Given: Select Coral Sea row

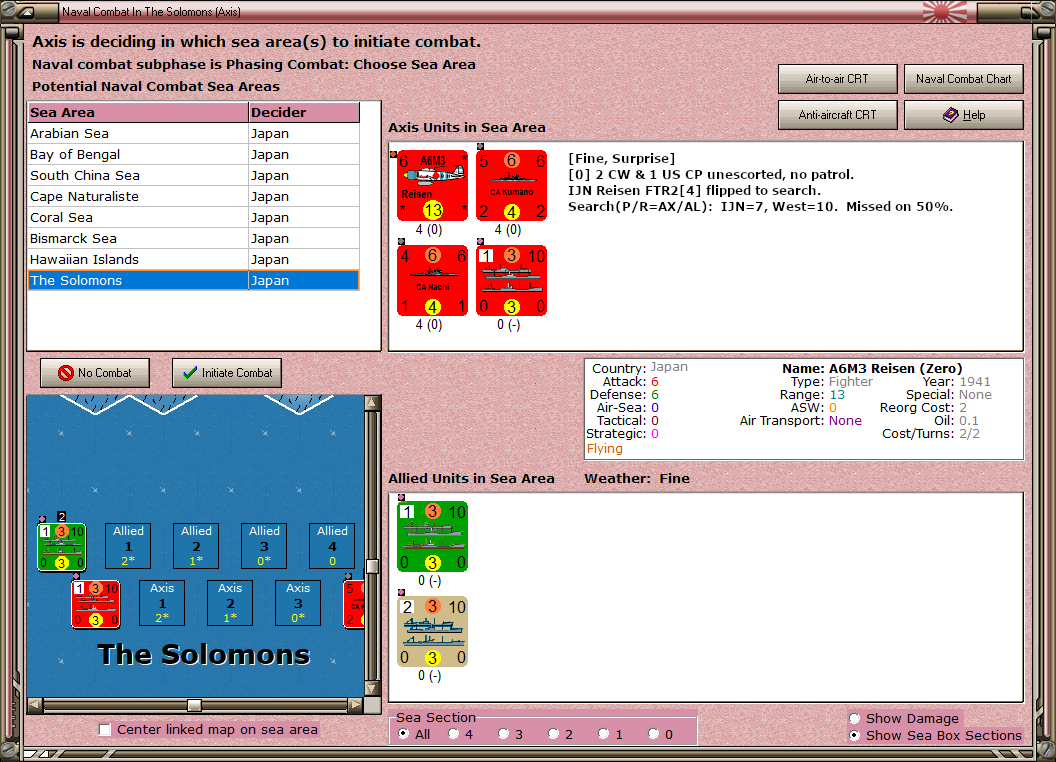Looking at the screenshot, I should pos(194,217).
